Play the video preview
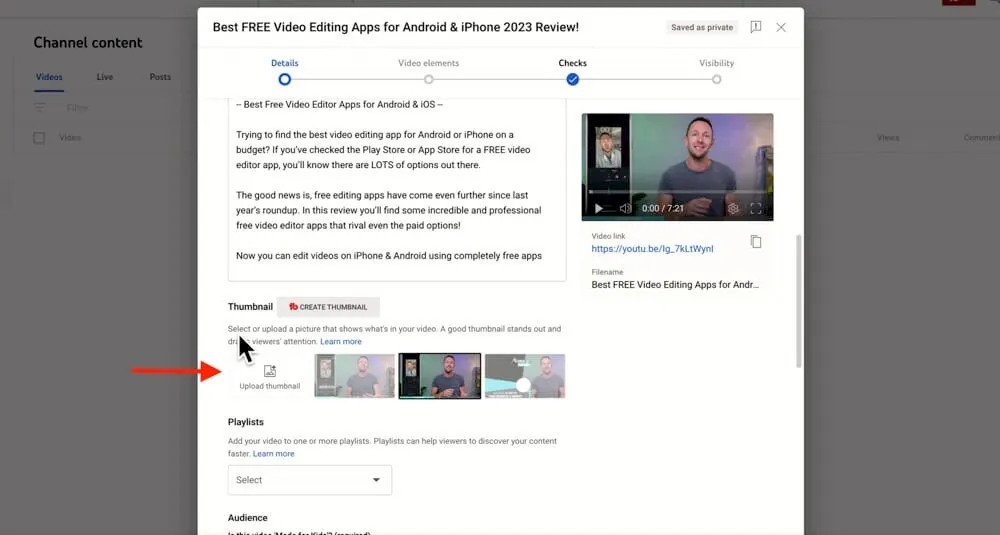 tap(599, 208)
